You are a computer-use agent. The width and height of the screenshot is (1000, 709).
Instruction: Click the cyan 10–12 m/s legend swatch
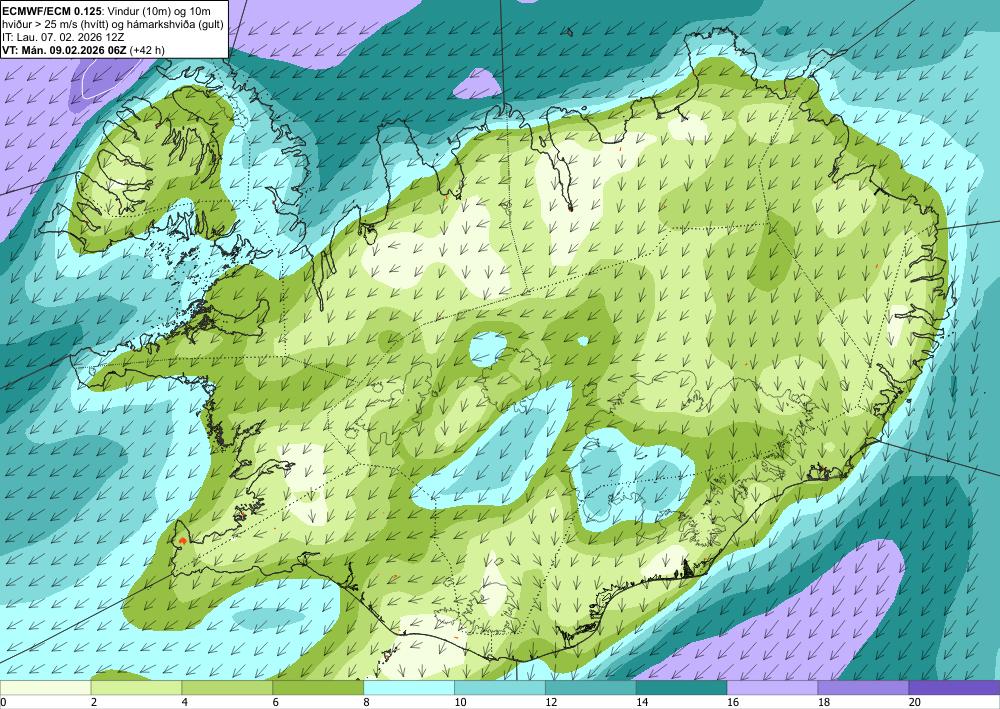coord(500,688)
